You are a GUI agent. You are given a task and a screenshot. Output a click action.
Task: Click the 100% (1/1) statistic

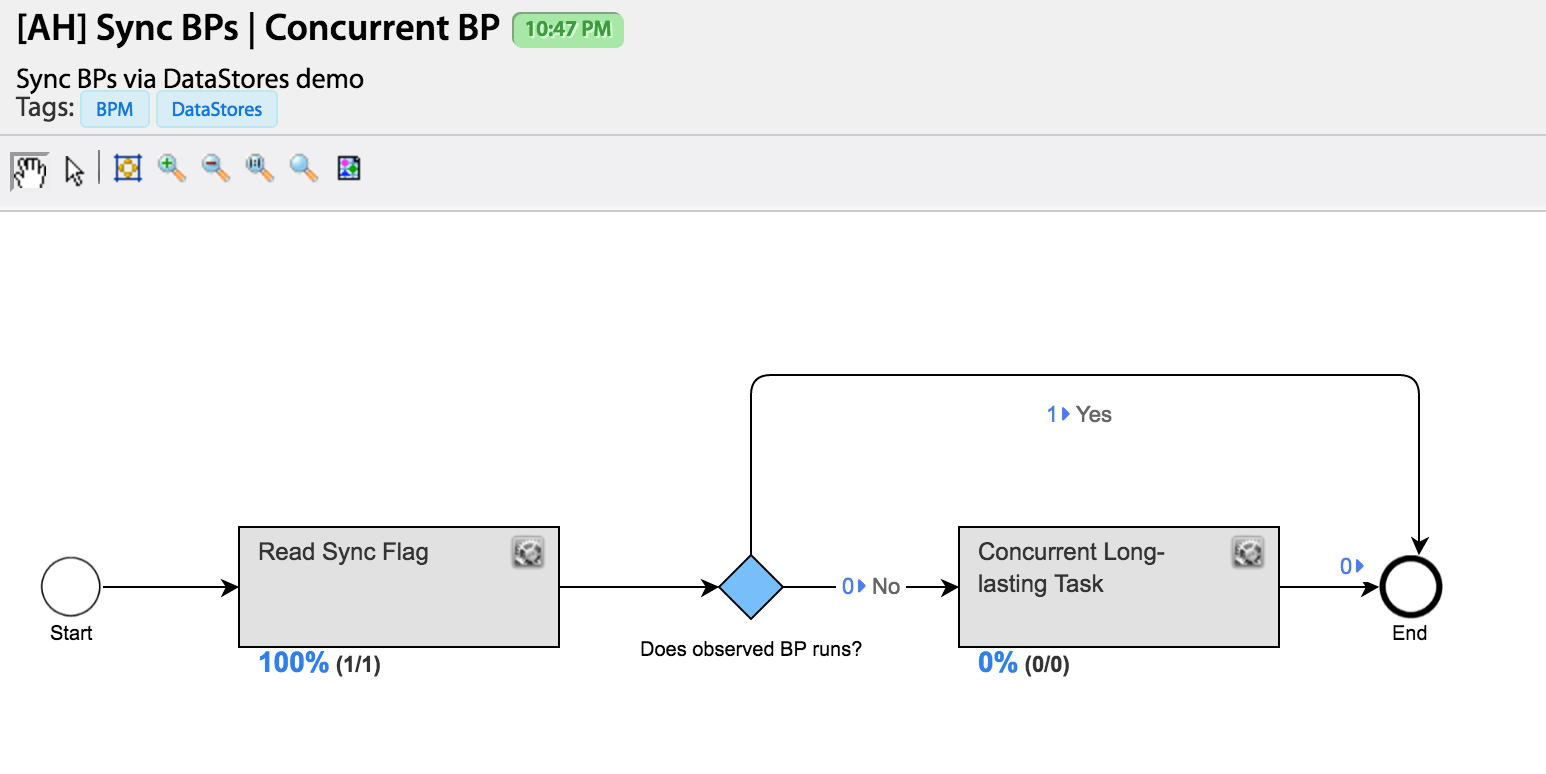[x=319, y=663]
